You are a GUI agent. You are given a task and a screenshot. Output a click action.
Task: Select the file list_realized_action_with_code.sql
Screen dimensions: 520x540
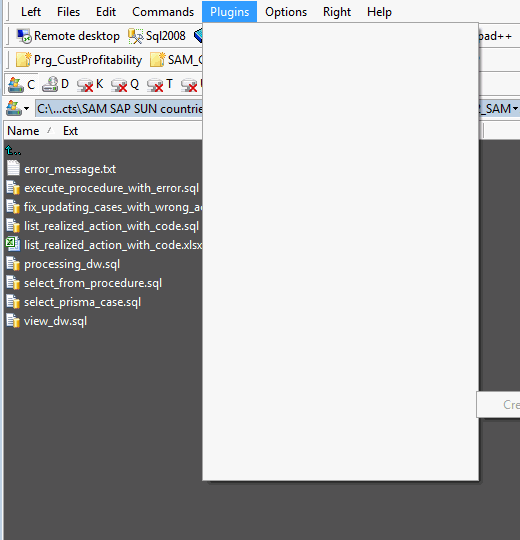click(112, 226)
